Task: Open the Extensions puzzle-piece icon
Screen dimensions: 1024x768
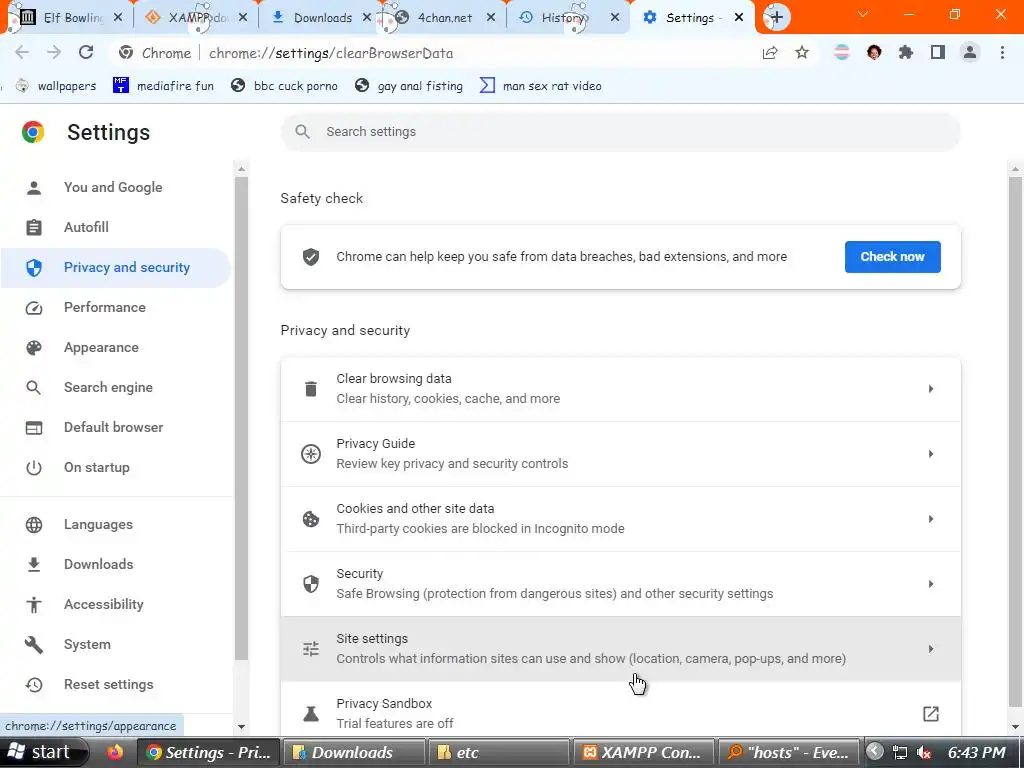Action: click(x=906, y=53)
